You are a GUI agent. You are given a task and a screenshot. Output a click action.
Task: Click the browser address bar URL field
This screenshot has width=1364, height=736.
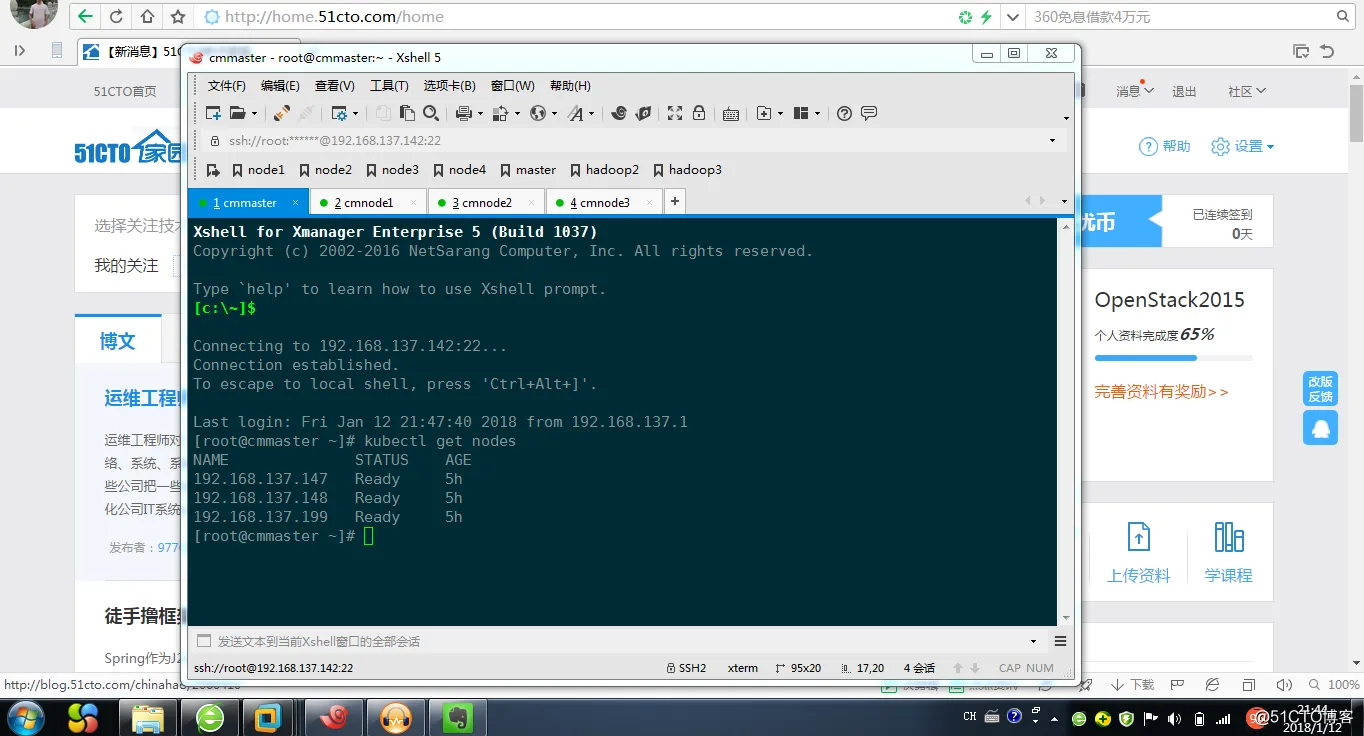(x=580, y=17)
